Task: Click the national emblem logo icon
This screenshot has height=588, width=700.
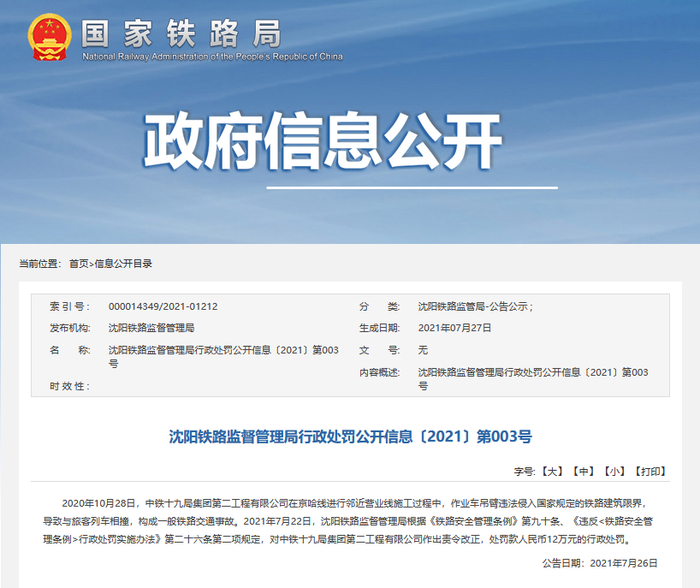Action: (49, 37)
